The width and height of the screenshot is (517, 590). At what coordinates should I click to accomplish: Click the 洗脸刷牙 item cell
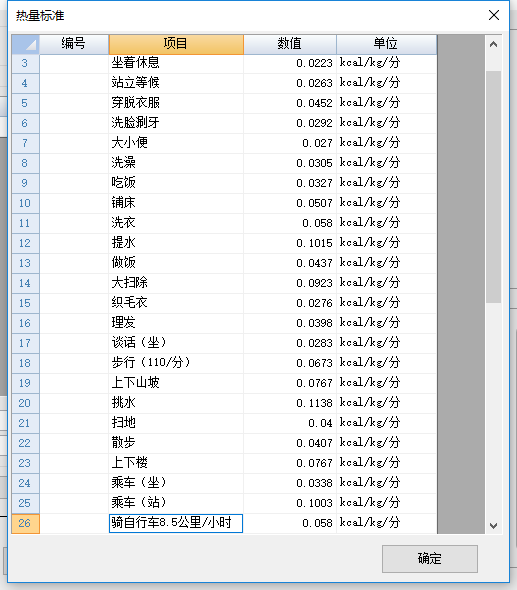point(176,123)
